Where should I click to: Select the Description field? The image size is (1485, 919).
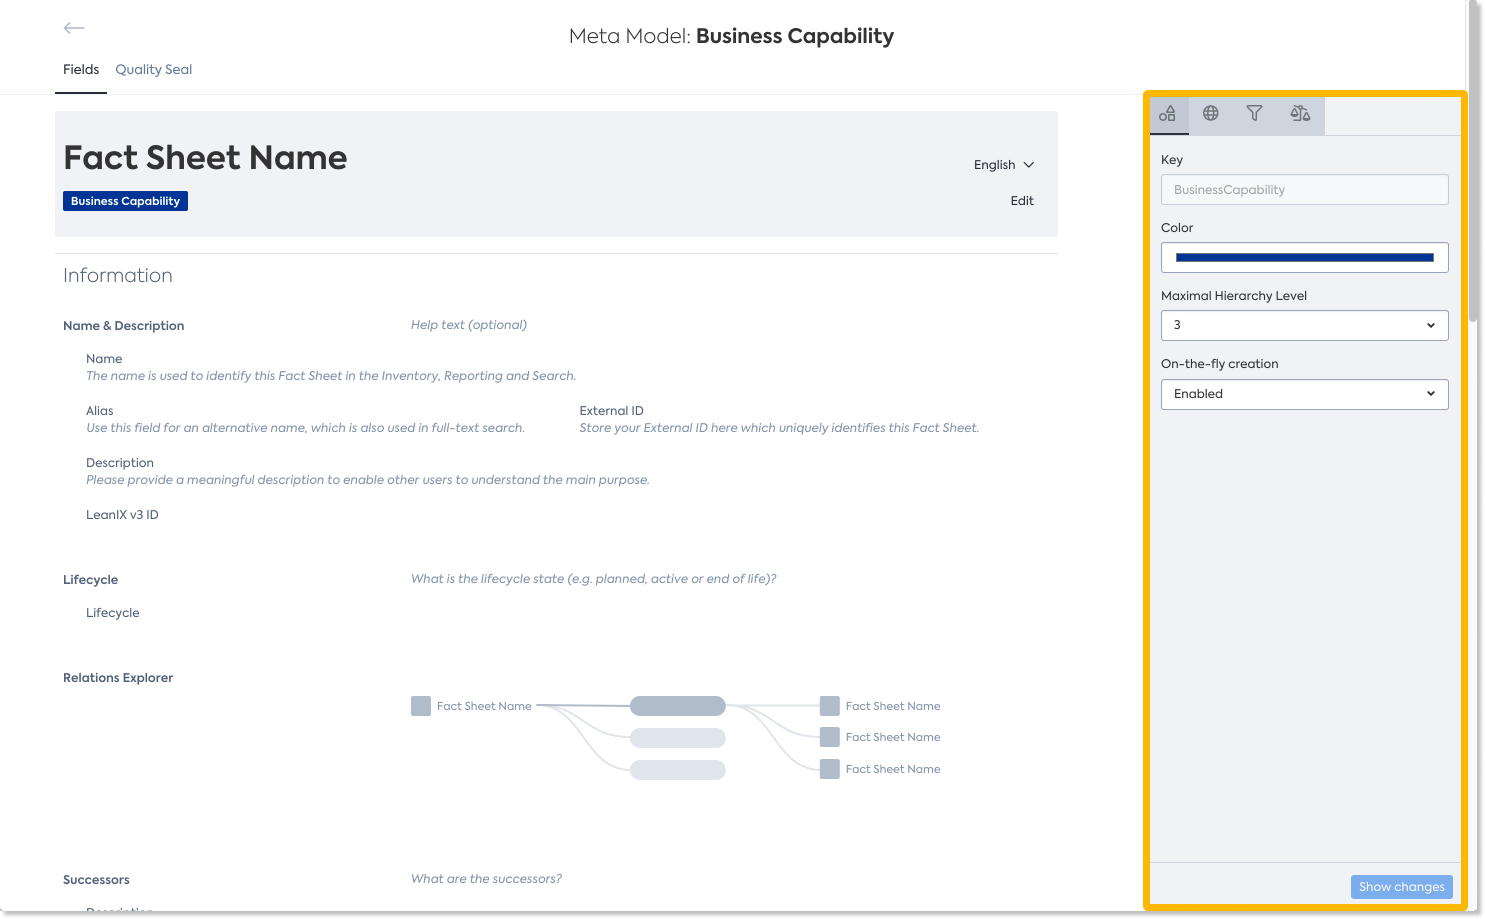click(x=120, y=463)
